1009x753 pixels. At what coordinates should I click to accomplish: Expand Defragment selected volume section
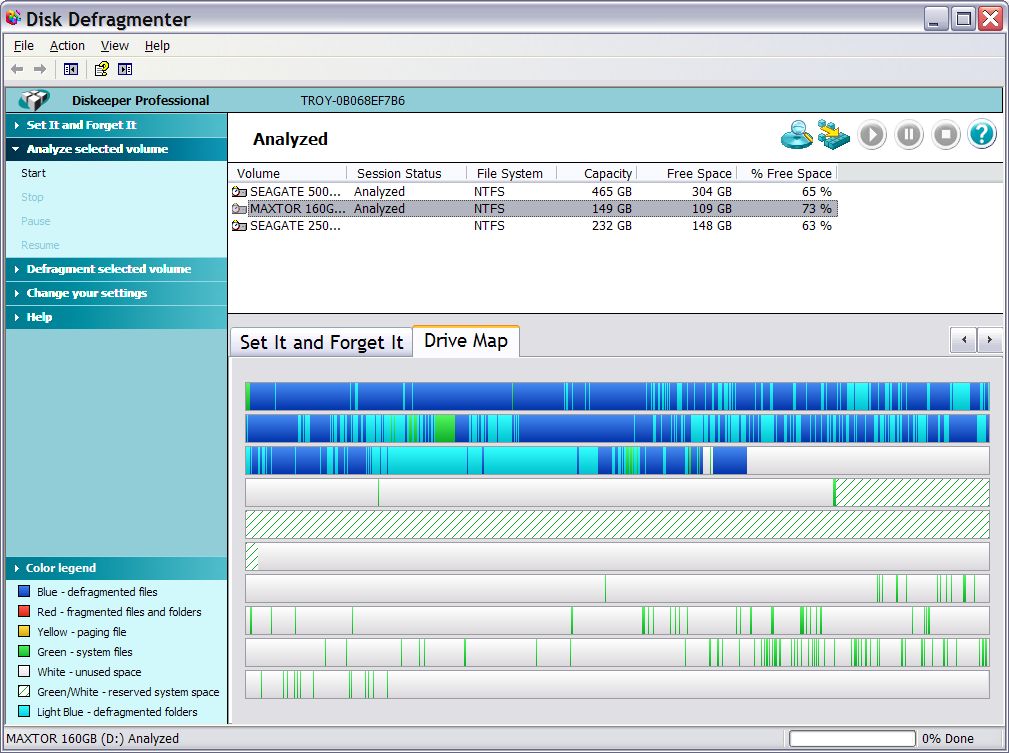pos(108,269)
